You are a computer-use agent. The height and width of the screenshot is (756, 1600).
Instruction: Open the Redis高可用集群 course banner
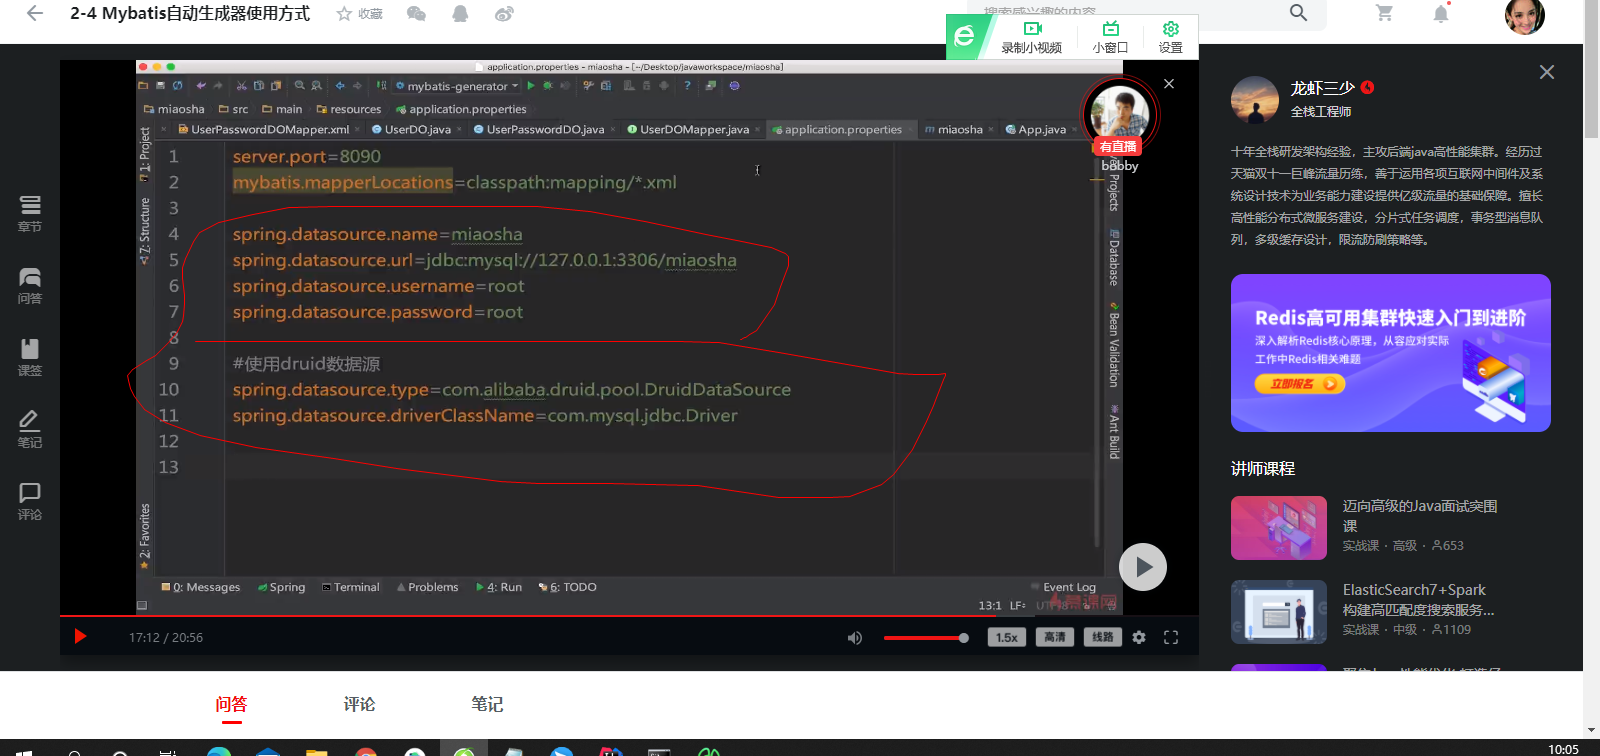pyautogui.click(x=1391, y=353)
